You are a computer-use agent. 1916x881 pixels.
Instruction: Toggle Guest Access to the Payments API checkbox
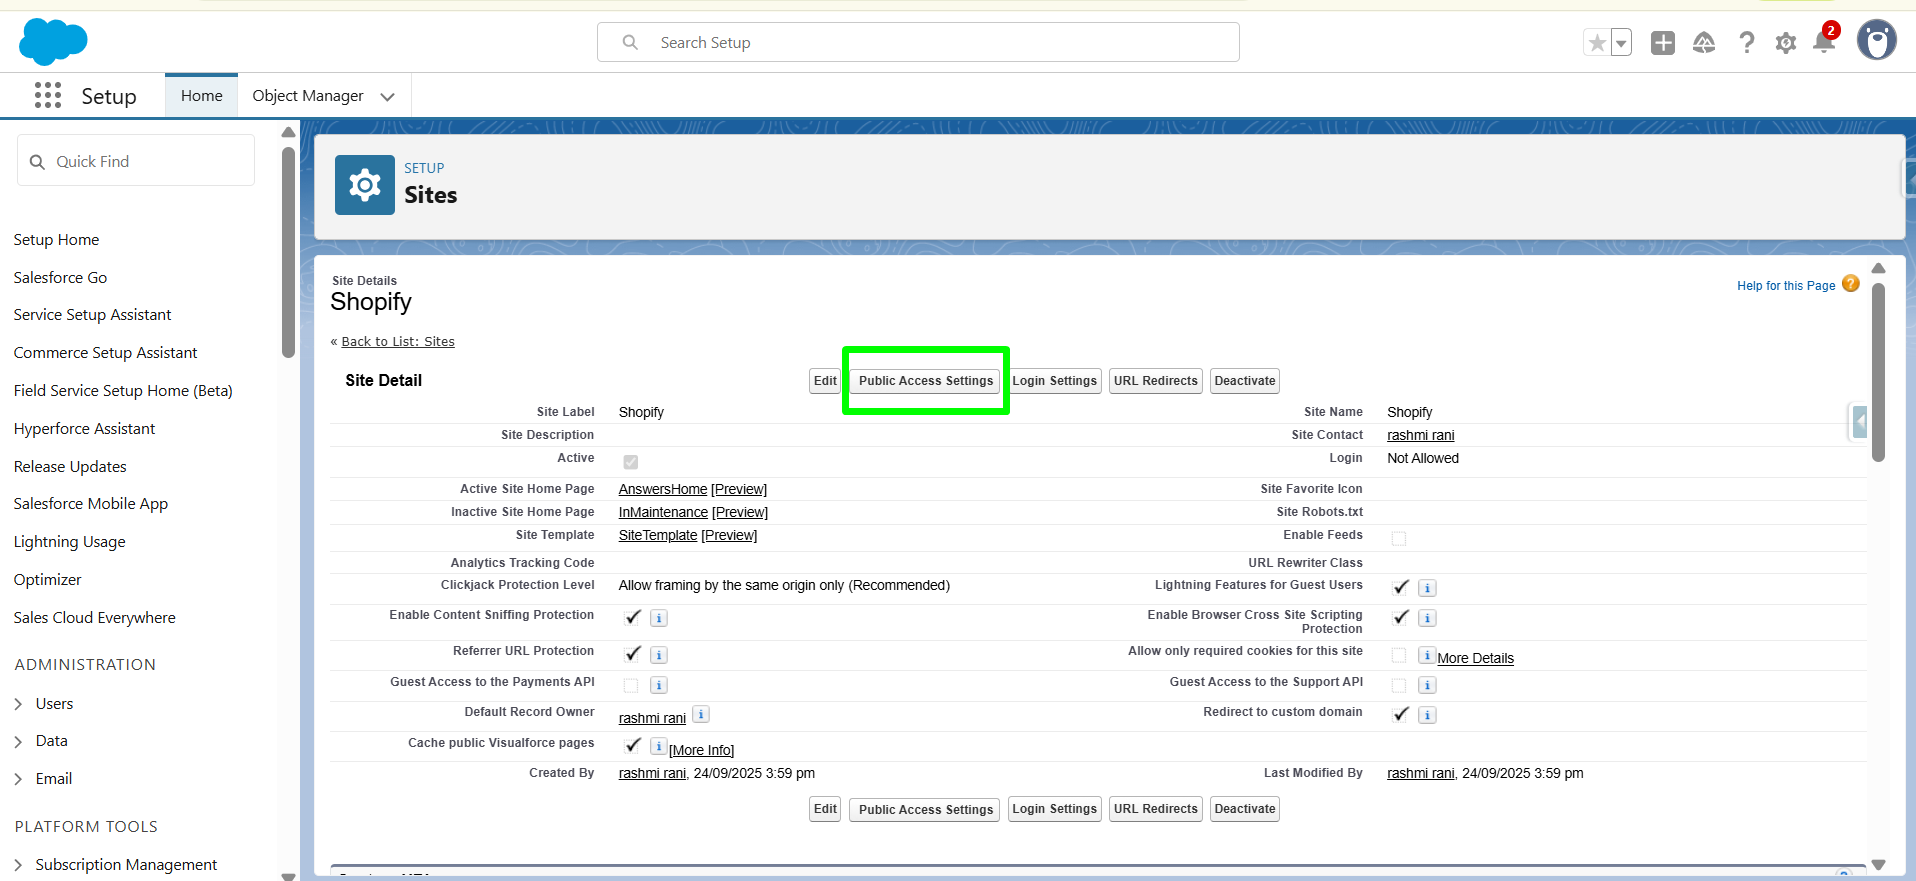coord(631,685)
